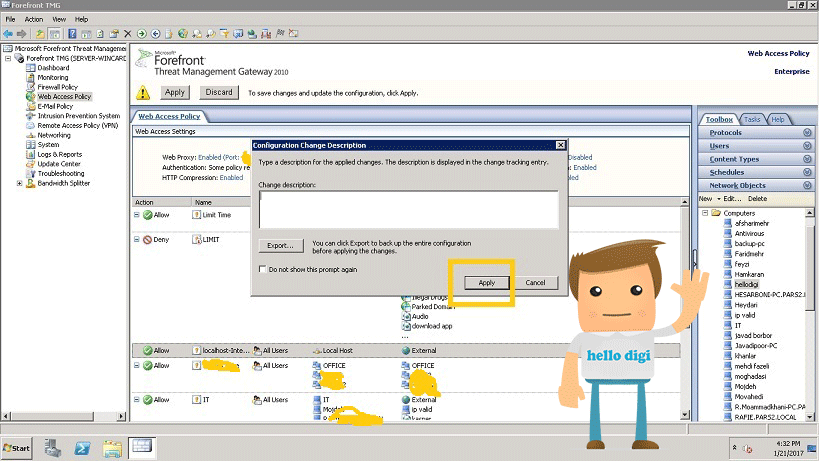
Task: Select Remote Access Policy (VPN)
Action: point(77,125)
